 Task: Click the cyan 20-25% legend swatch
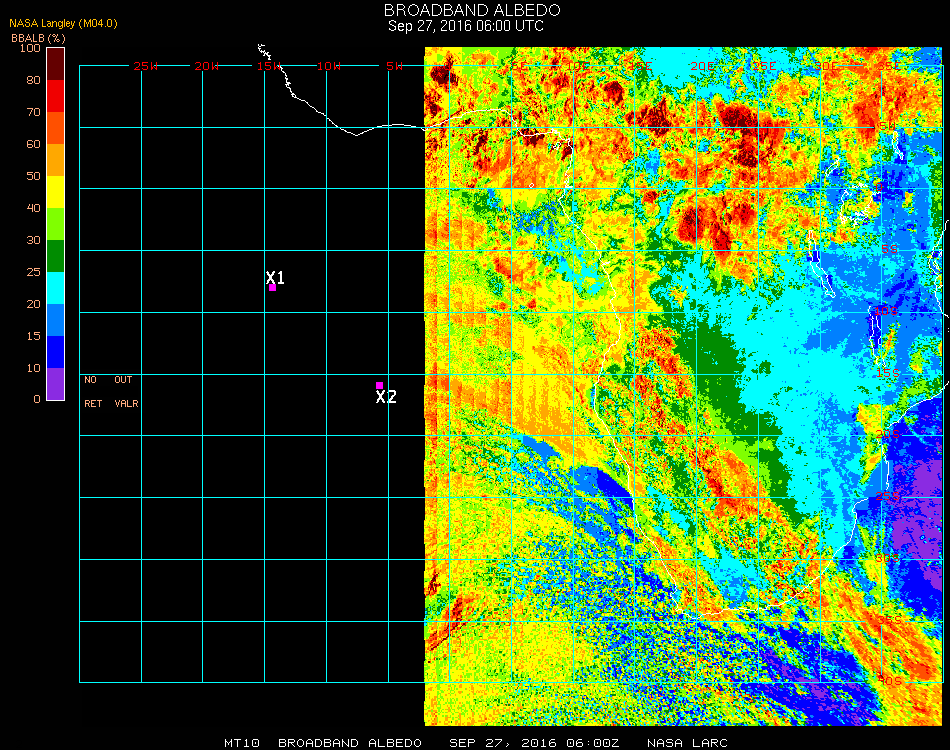coord(55,288)
